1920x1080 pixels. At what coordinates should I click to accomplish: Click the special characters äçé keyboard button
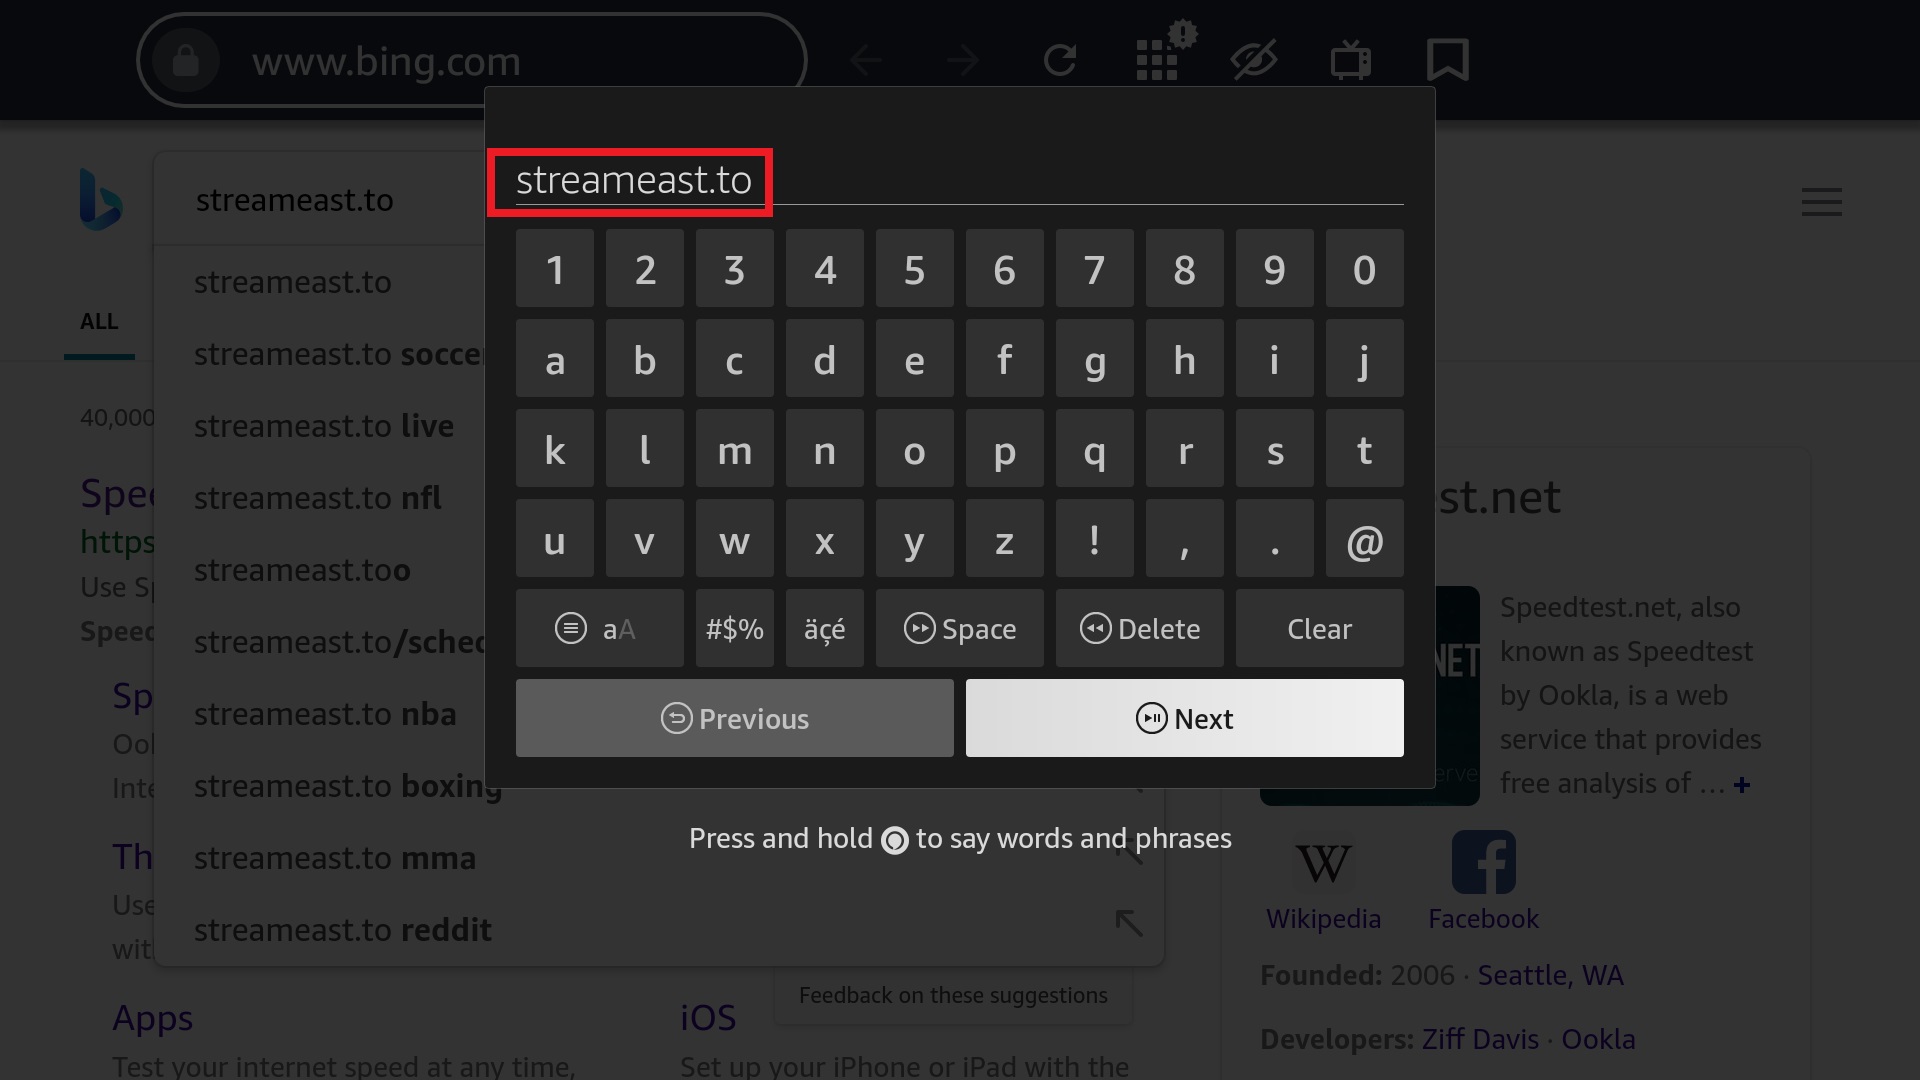coord(825,629)
